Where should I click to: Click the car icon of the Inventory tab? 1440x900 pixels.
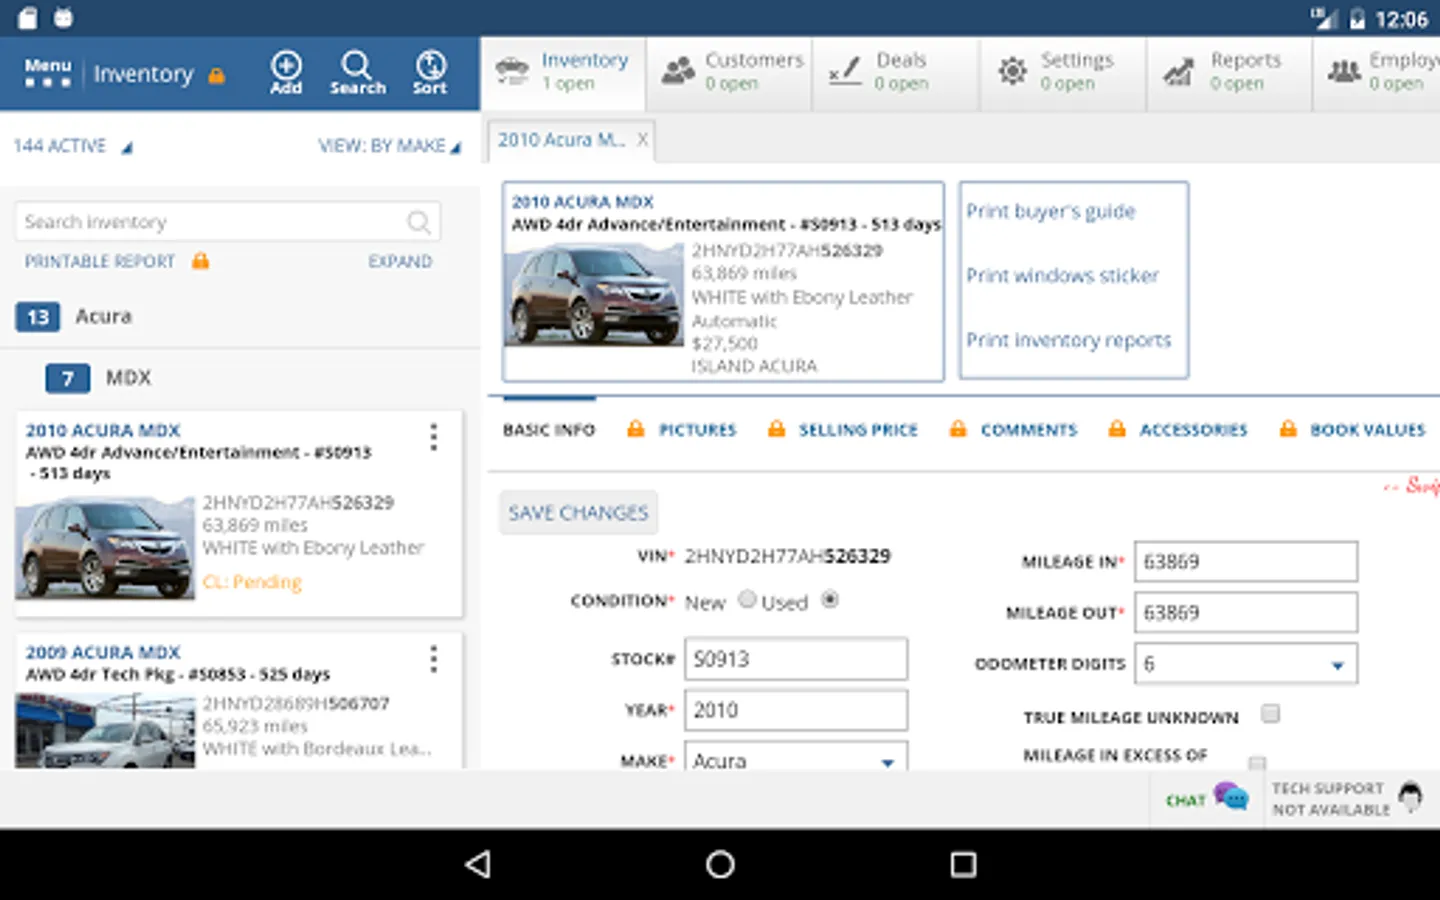point(512,71)
